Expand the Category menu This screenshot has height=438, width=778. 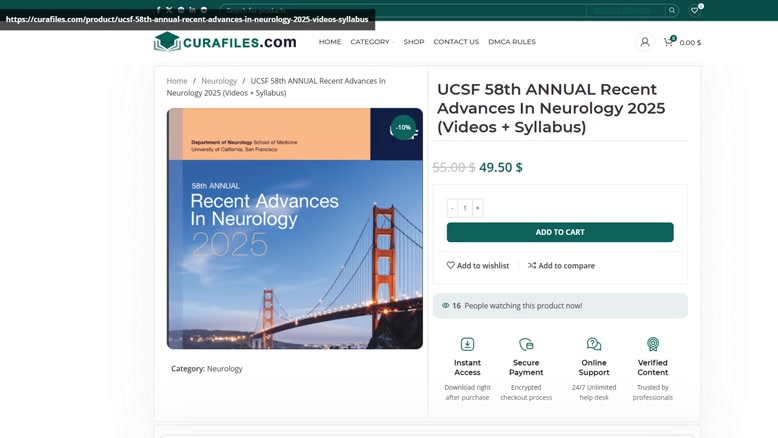coord(372,42)
